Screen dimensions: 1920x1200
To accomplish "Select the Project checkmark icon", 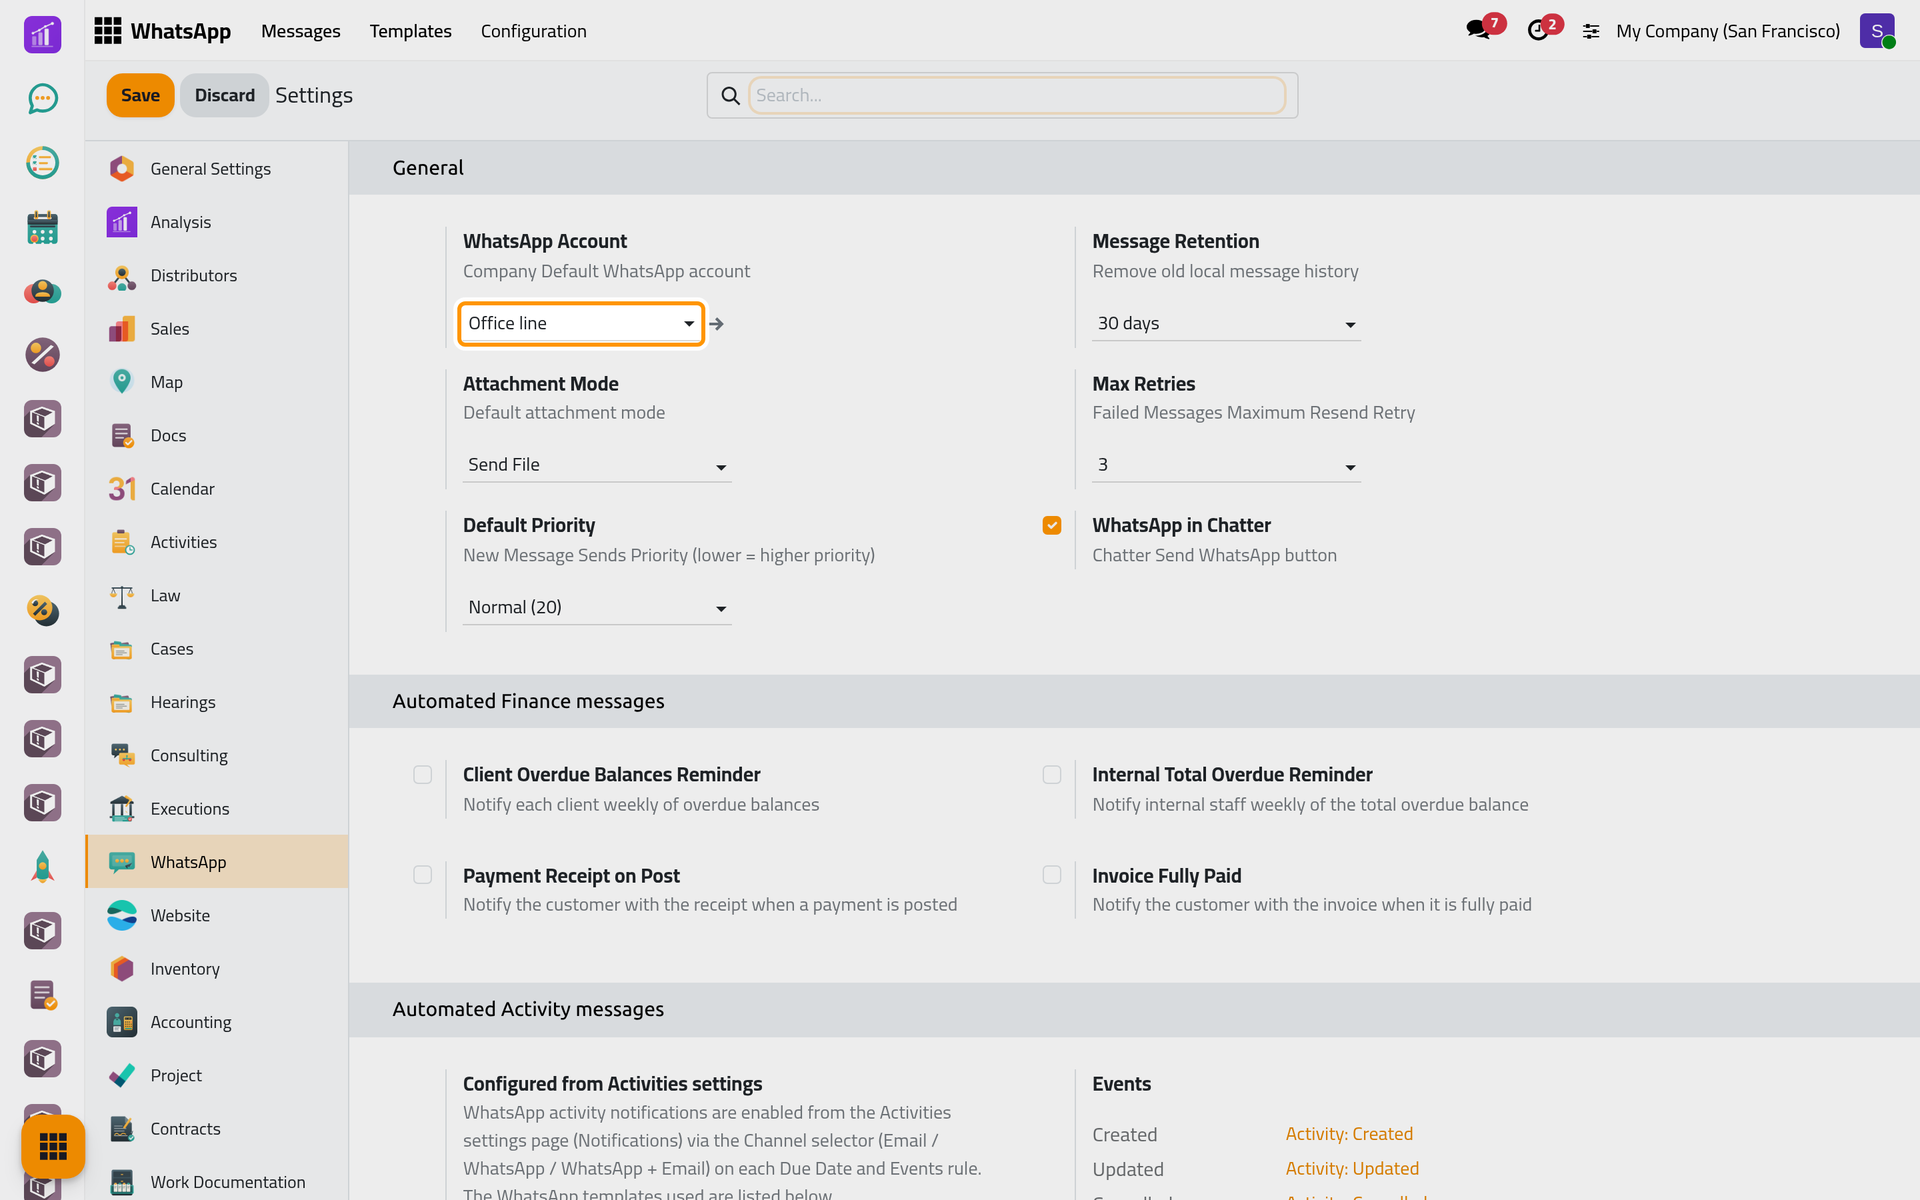I will click(122, 1075).
